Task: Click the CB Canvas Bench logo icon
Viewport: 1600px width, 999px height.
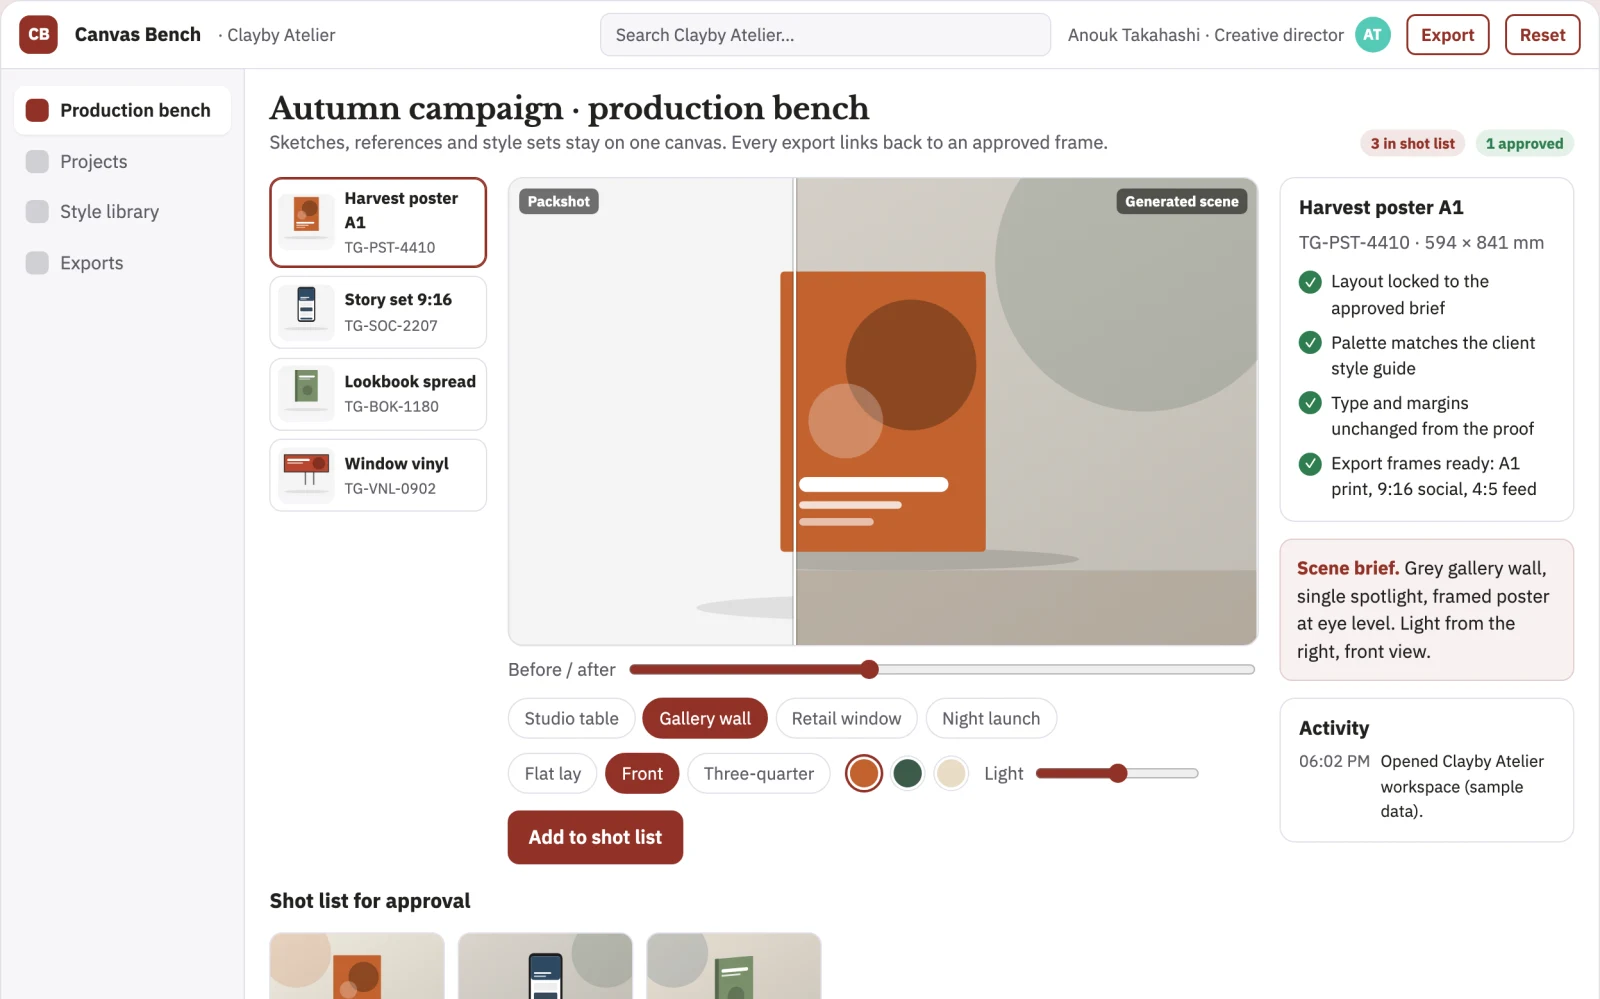Action: [x=39, y=35]
